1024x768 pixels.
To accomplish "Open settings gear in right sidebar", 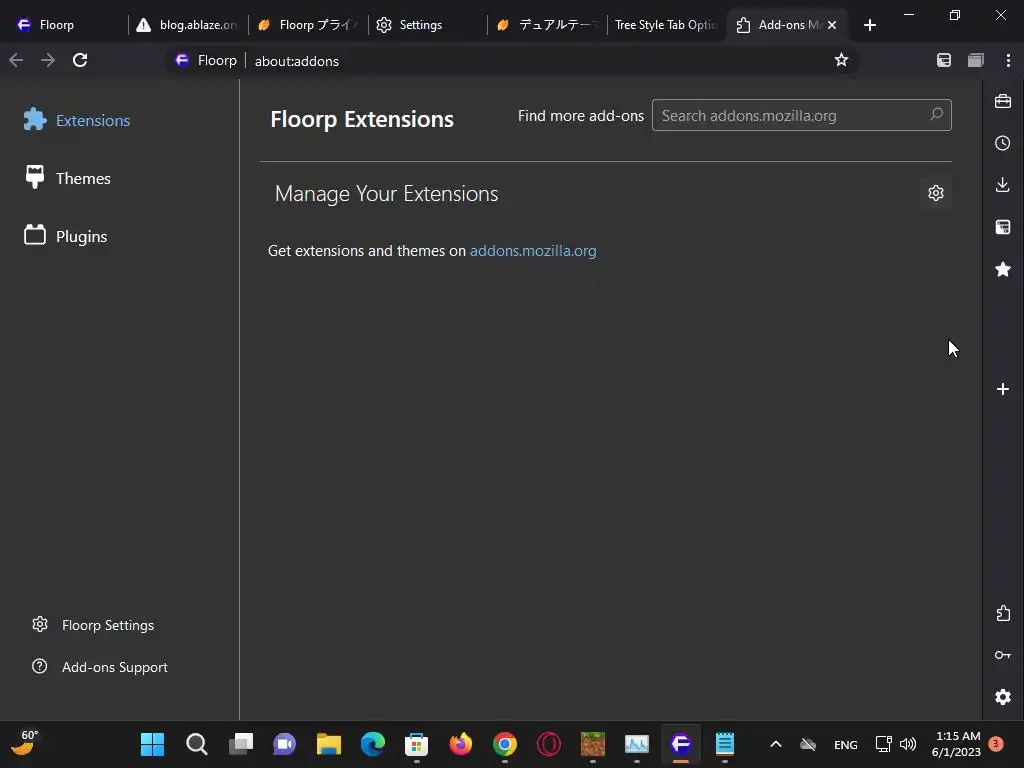I will (x=1003, y=697).
